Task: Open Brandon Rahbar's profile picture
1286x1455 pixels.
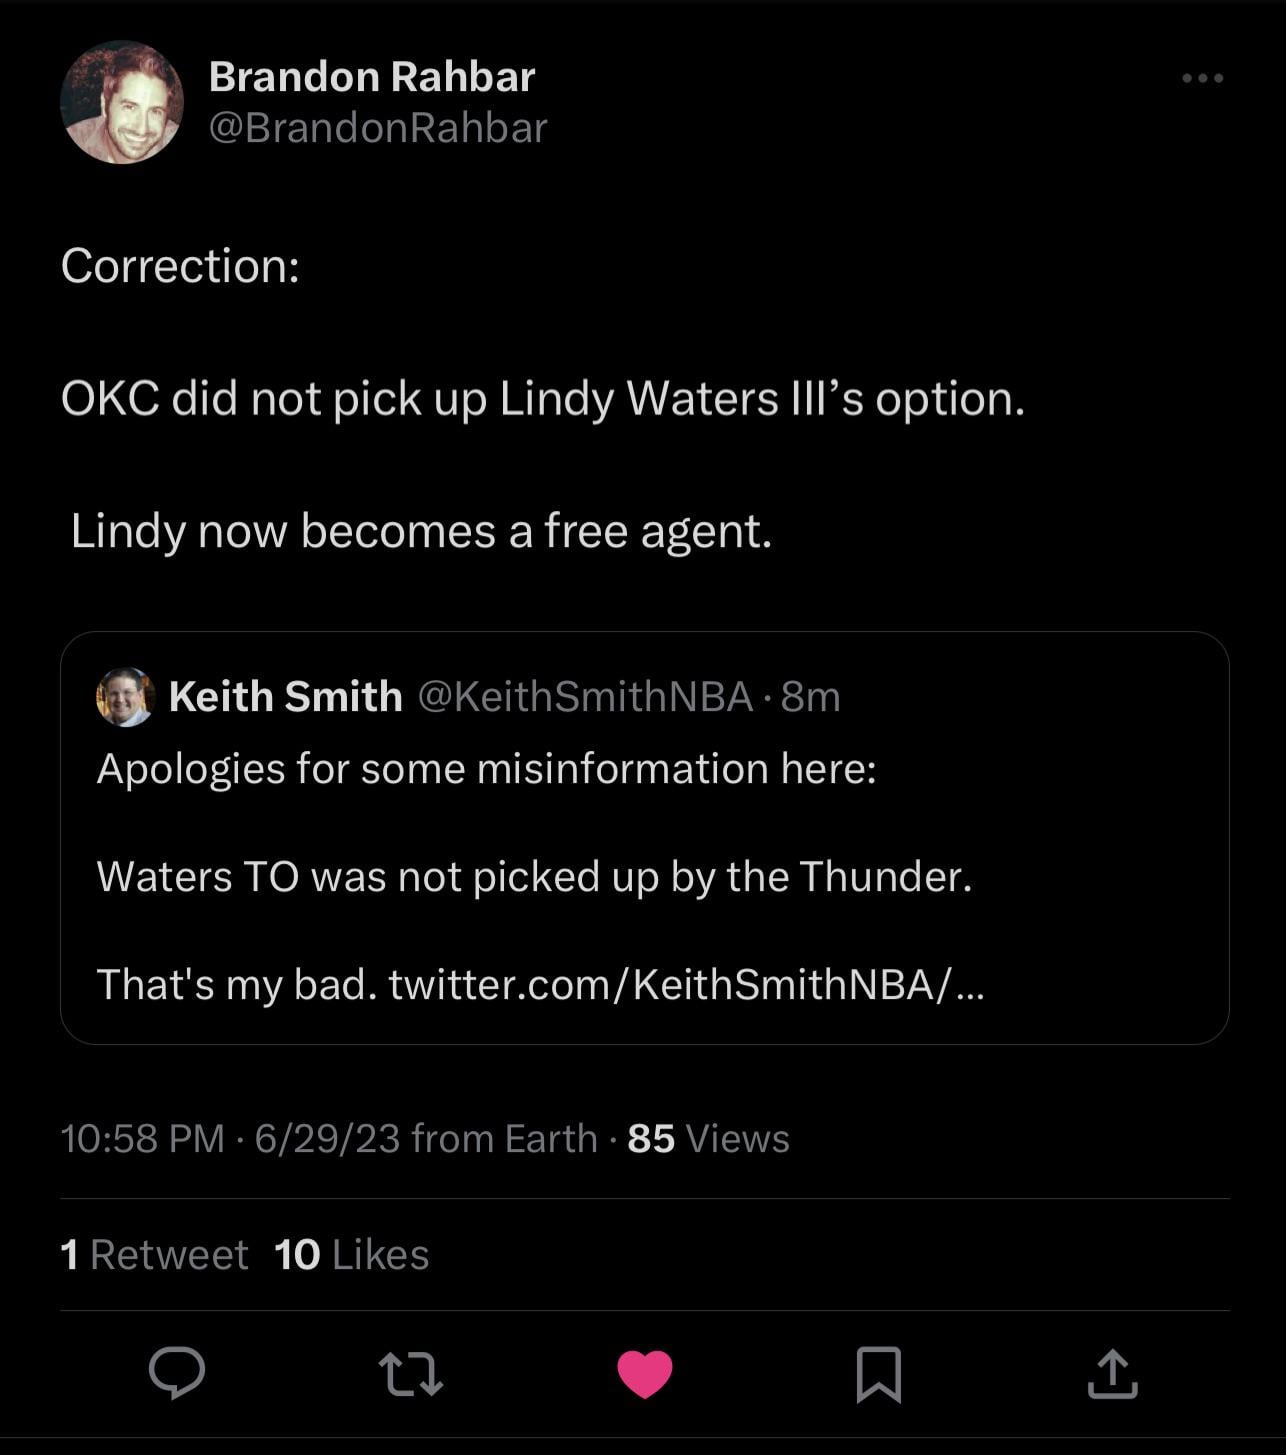Action: pos(122,102)
